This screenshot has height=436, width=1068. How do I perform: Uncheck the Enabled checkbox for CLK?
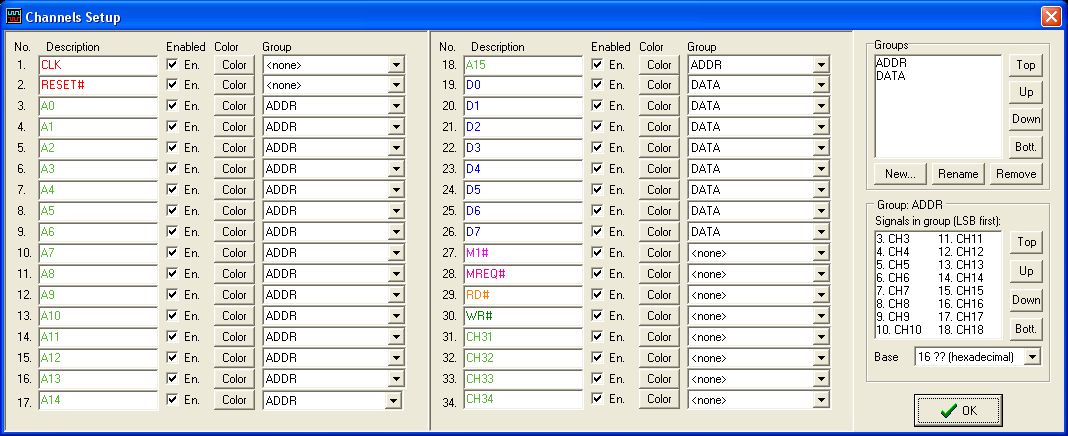click(174, 64)
